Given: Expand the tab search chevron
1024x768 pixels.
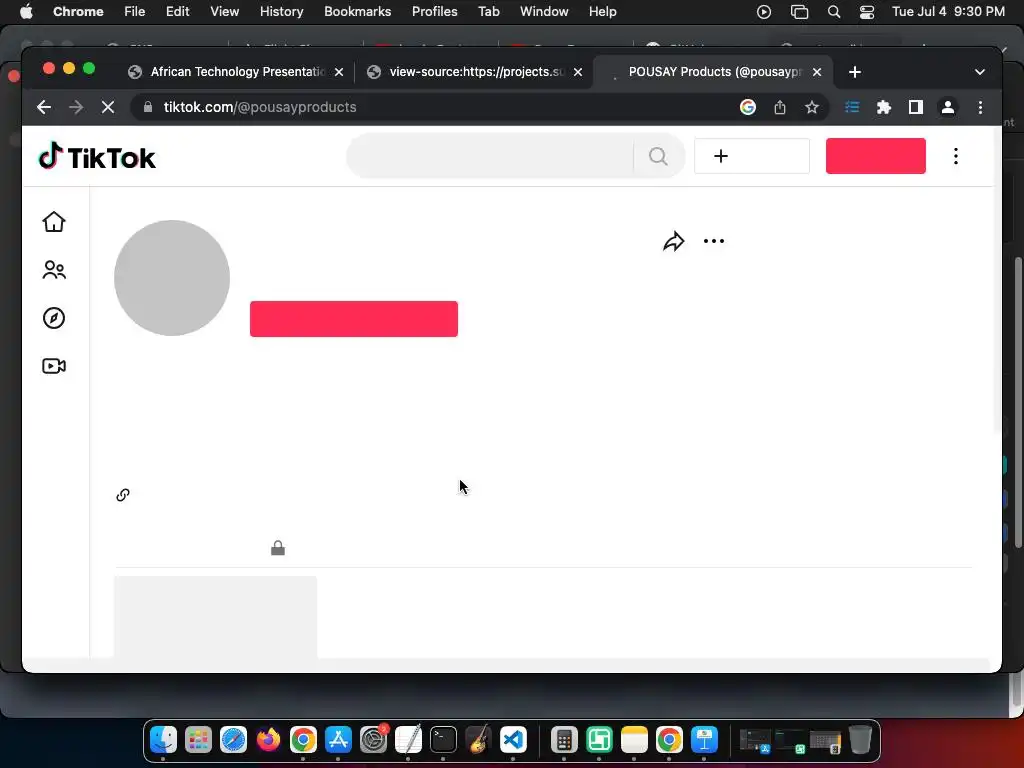Looking at the screenshot, I should click(980, 72).
